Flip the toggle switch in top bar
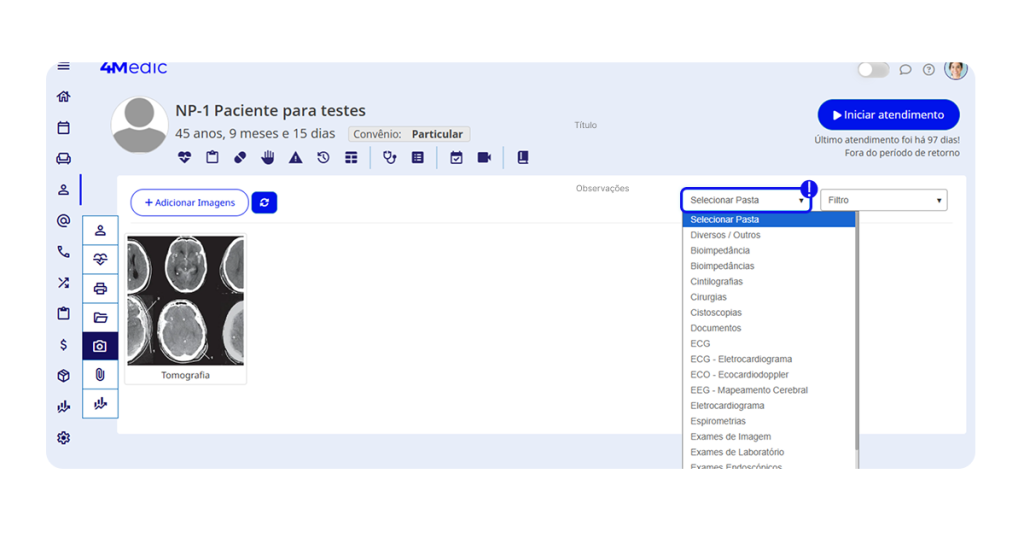 (873, 70)
